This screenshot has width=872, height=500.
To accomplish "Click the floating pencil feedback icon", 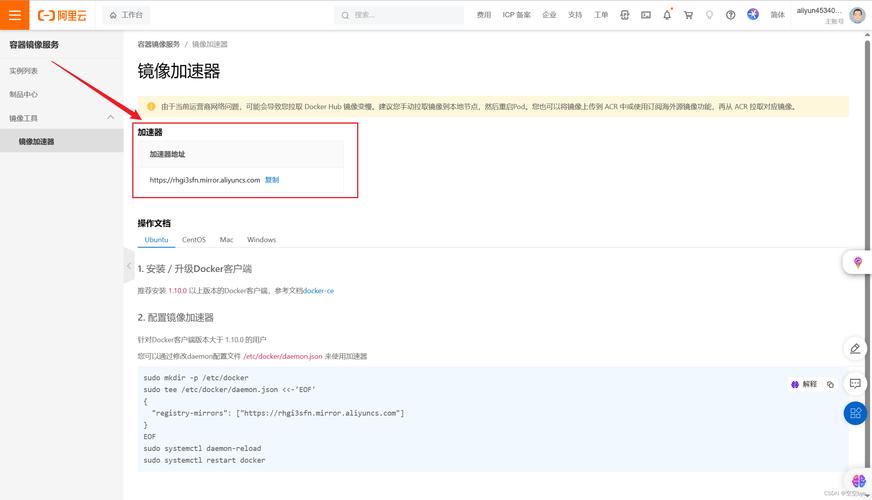I will pyautogui.click(x=855, y=349).
